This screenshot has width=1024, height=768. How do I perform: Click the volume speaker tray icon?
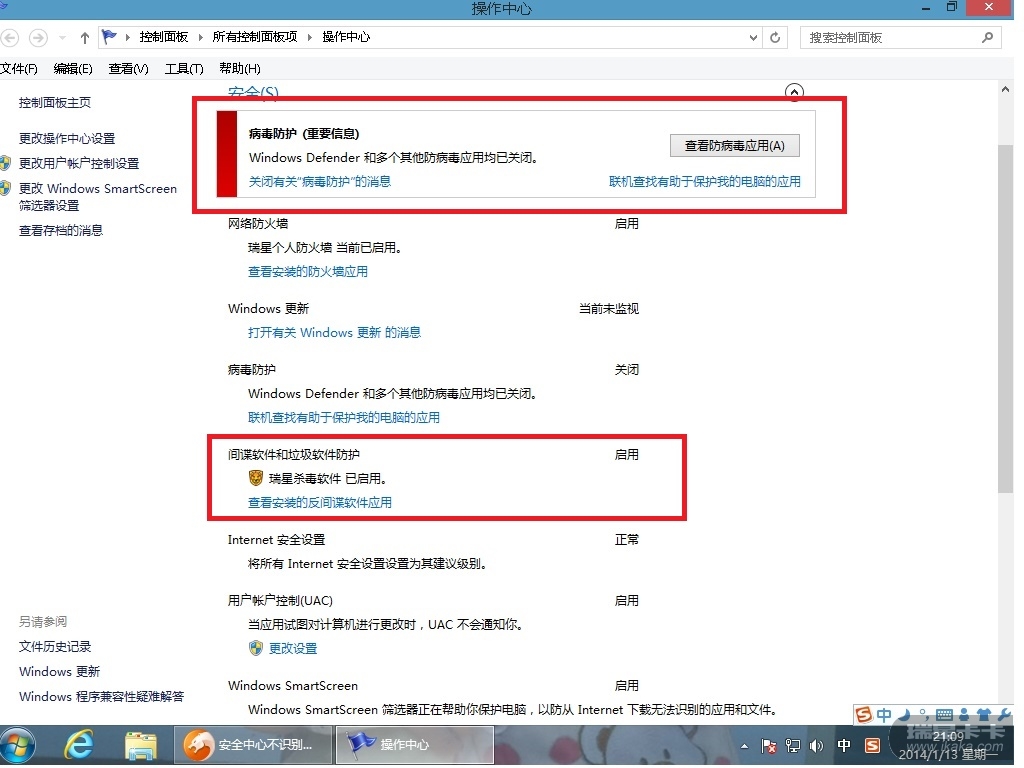click(816, 746)
